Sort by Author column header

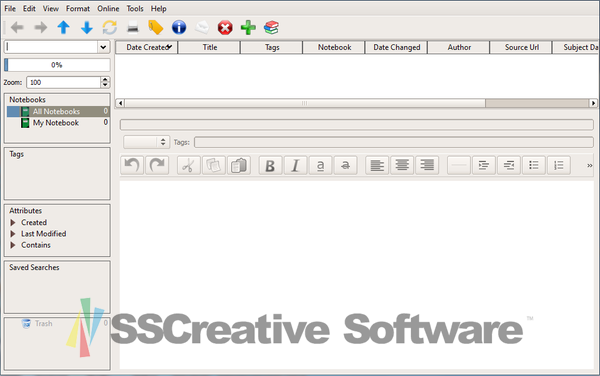(x=459, y=47)
